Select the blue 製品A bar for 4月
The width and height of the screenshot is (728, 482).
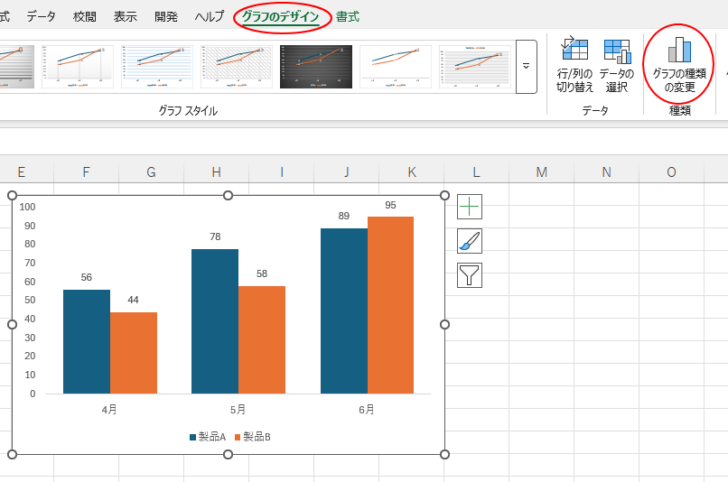tap(86, 342)
